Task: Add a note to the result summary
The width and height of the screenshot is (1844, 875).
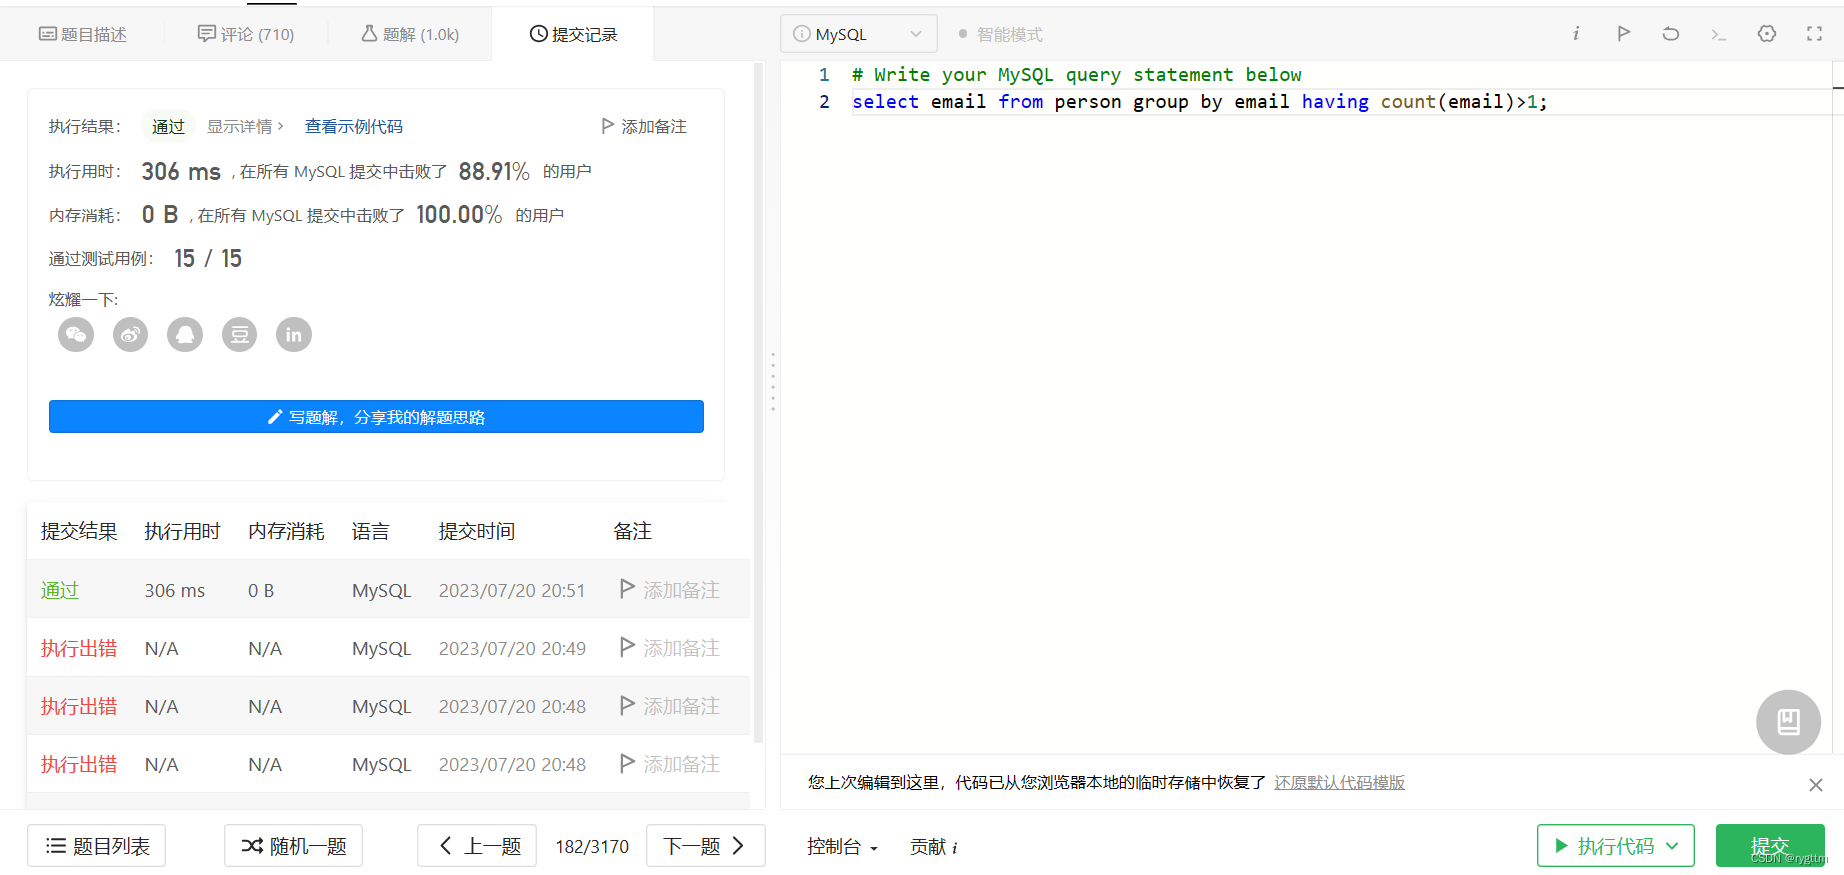Action: point(644,126)
